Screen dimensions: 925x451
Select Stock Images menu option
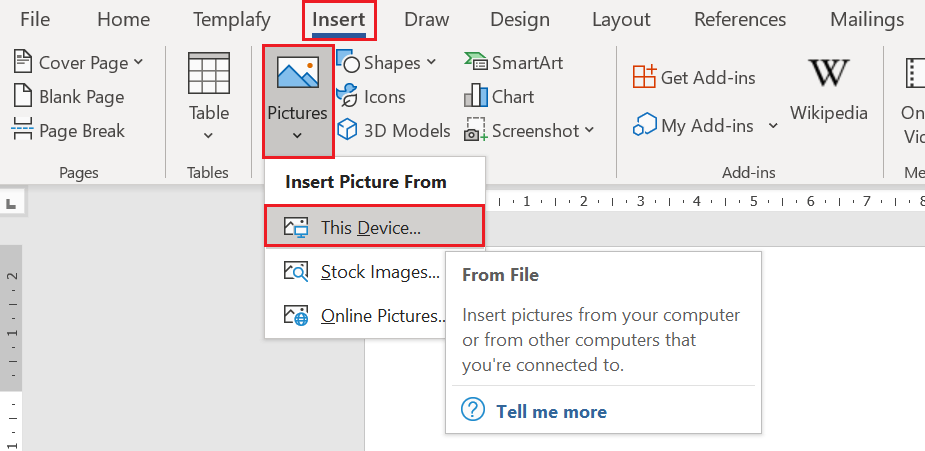[x=379, y=272]
